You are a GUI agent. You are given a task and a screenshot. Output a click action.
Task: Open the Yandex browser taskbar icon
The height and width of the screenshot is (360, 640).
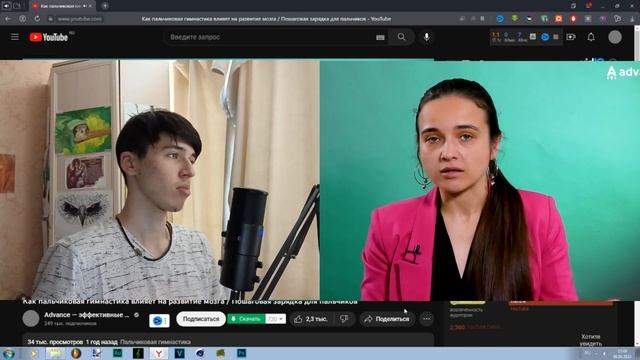coord(159,353)
